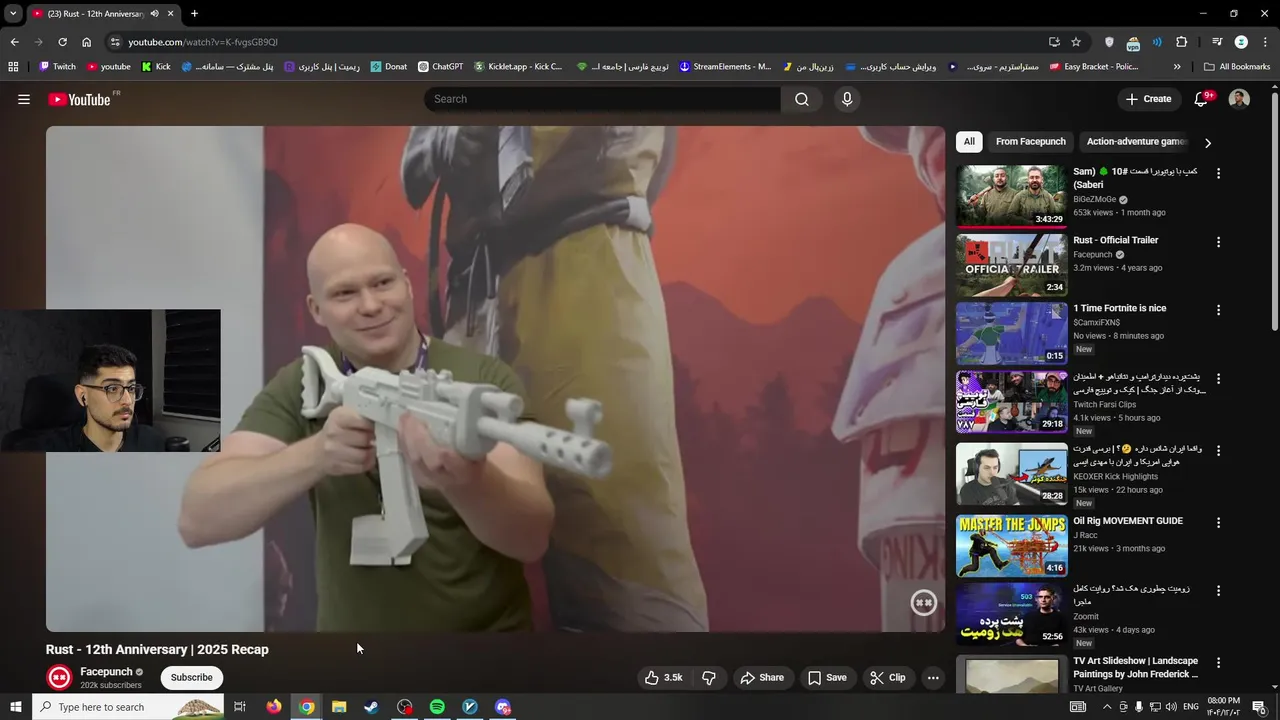Open Windows Start menu
Viewport: 1280px width, 720px height.
pos(15,707)
